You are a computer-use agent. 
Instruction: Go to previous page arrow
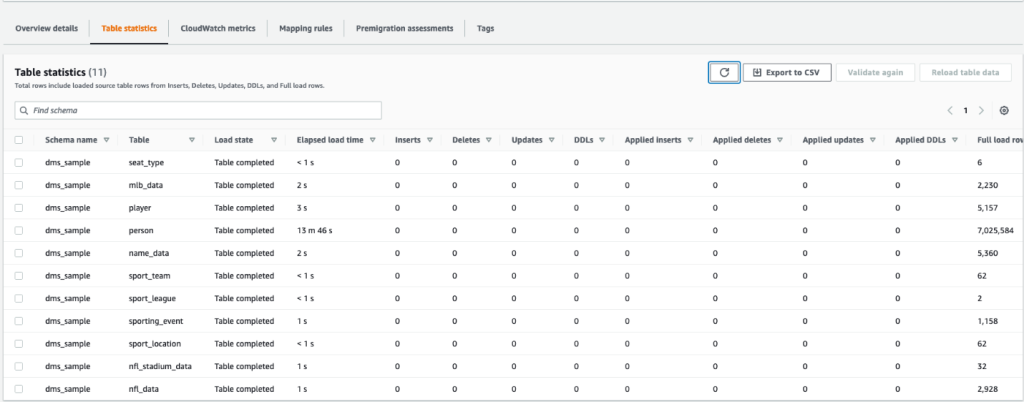(x=950, y=111)
